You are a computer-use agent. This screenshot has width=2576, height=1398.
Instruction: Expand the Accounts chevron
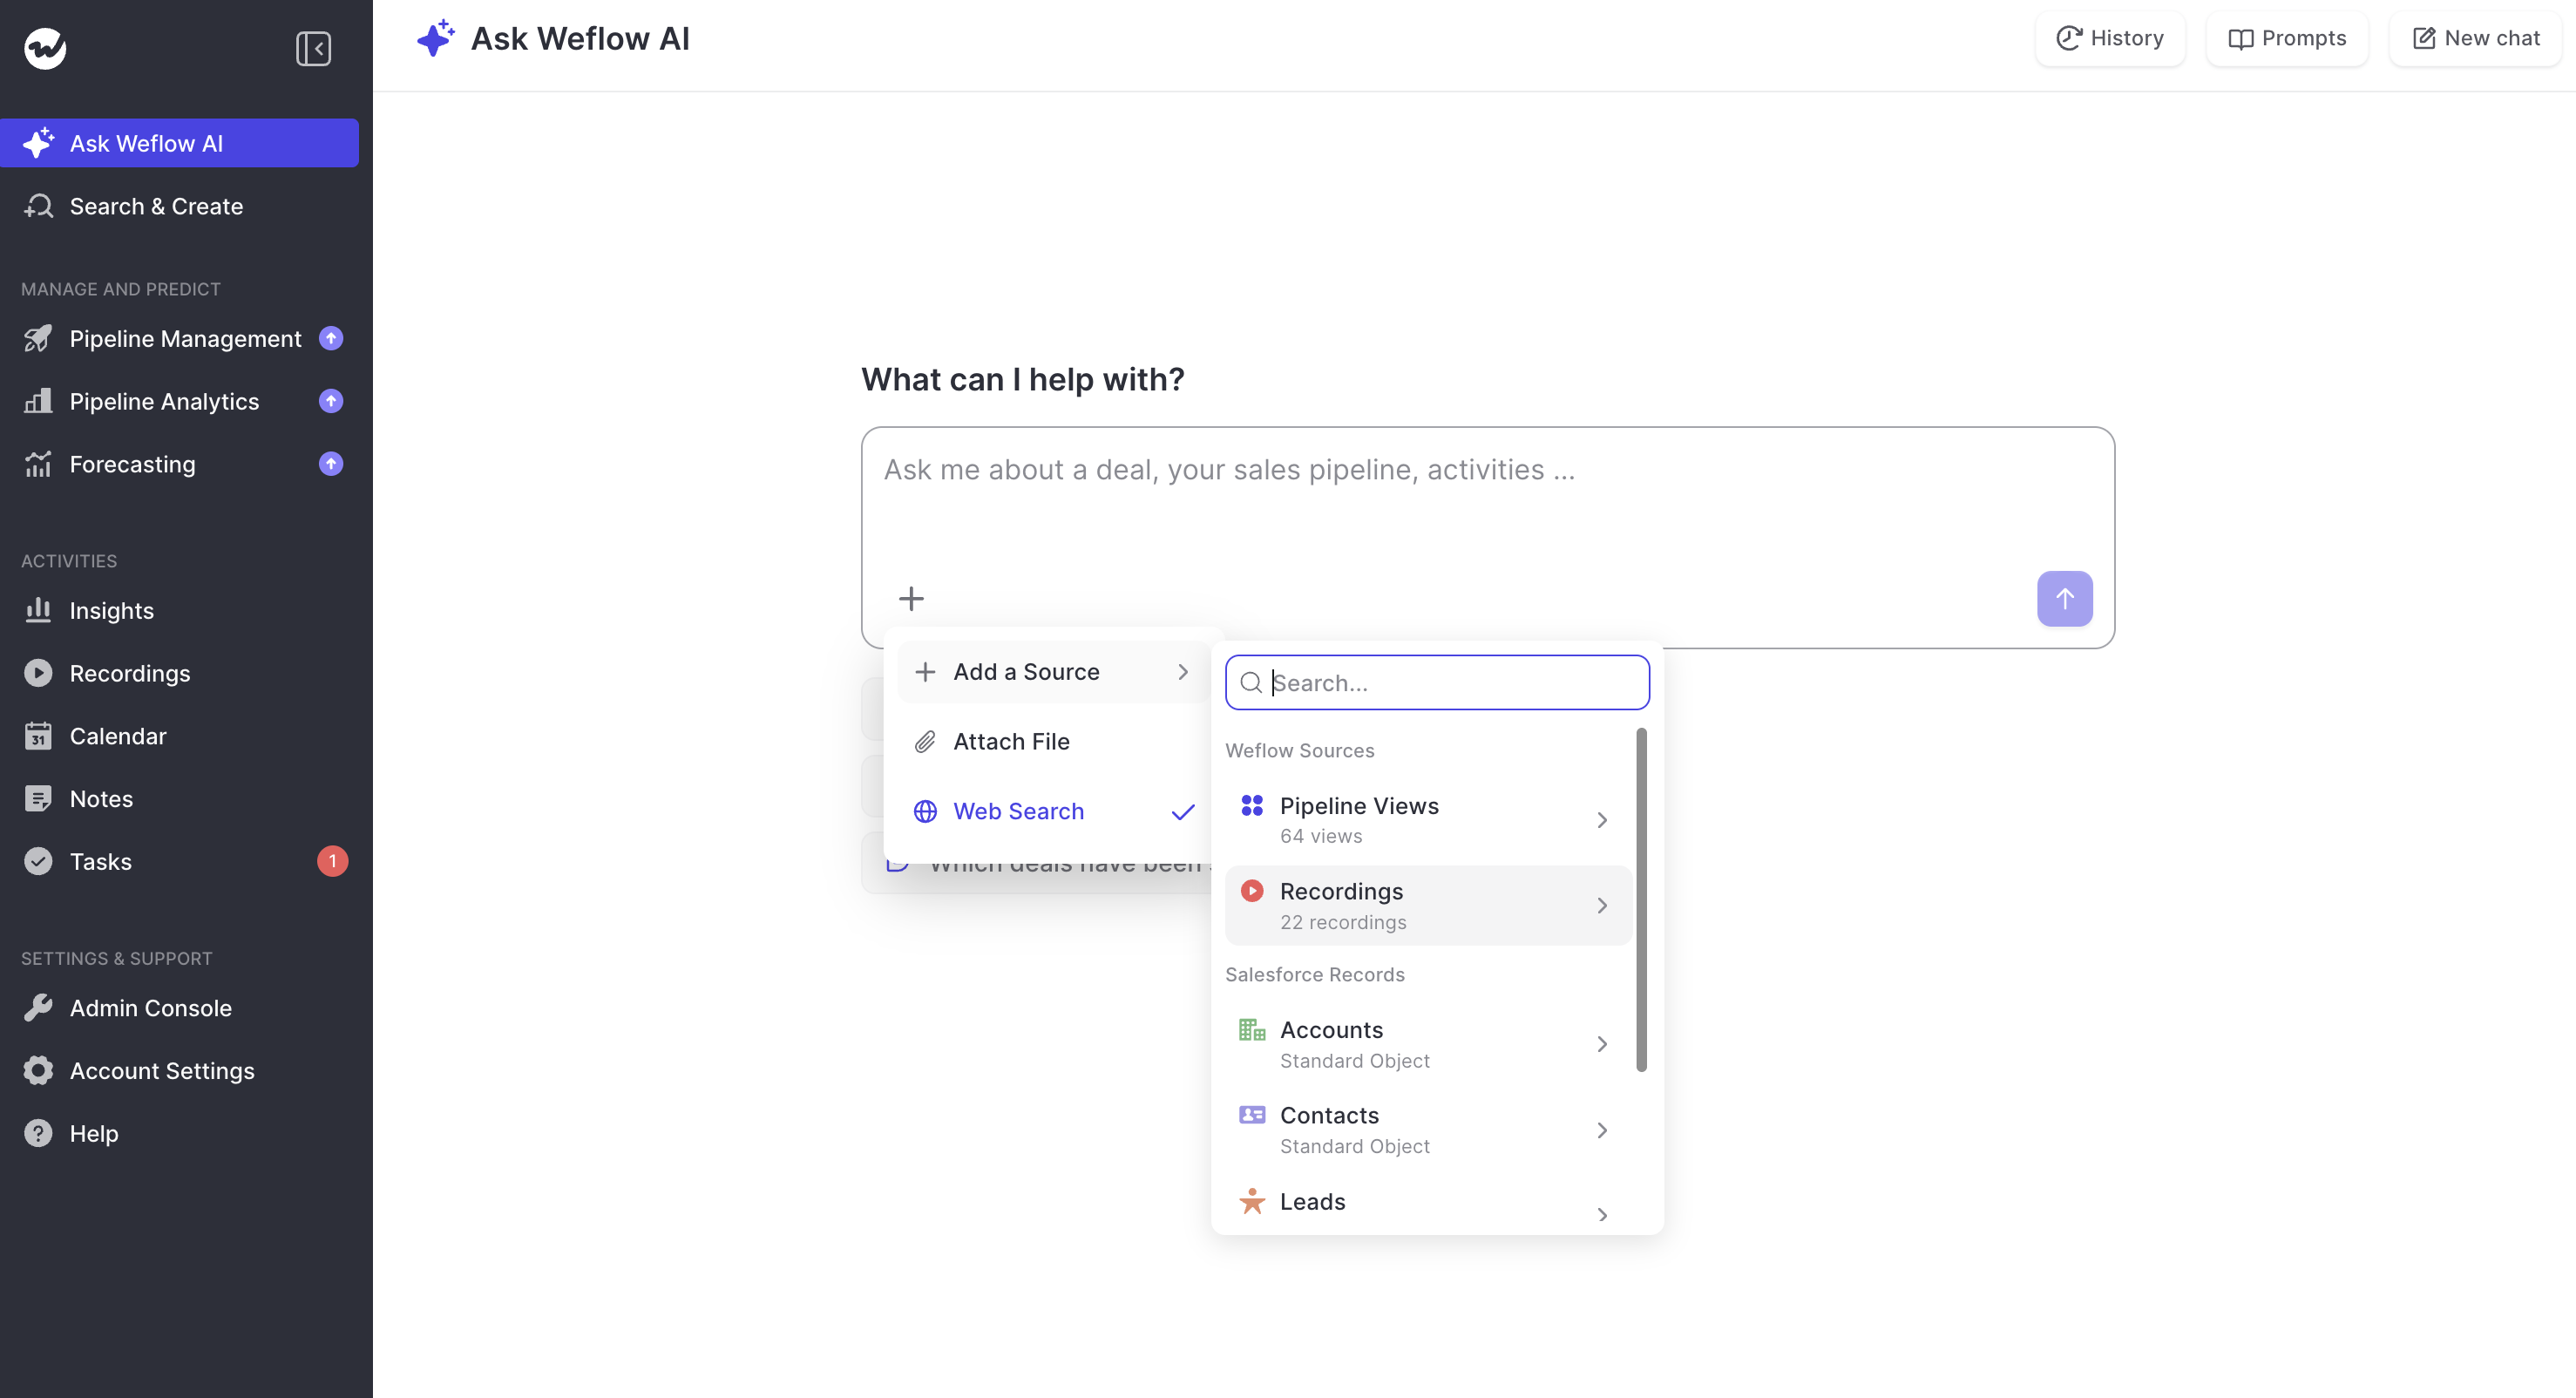click(1602, 1044)
